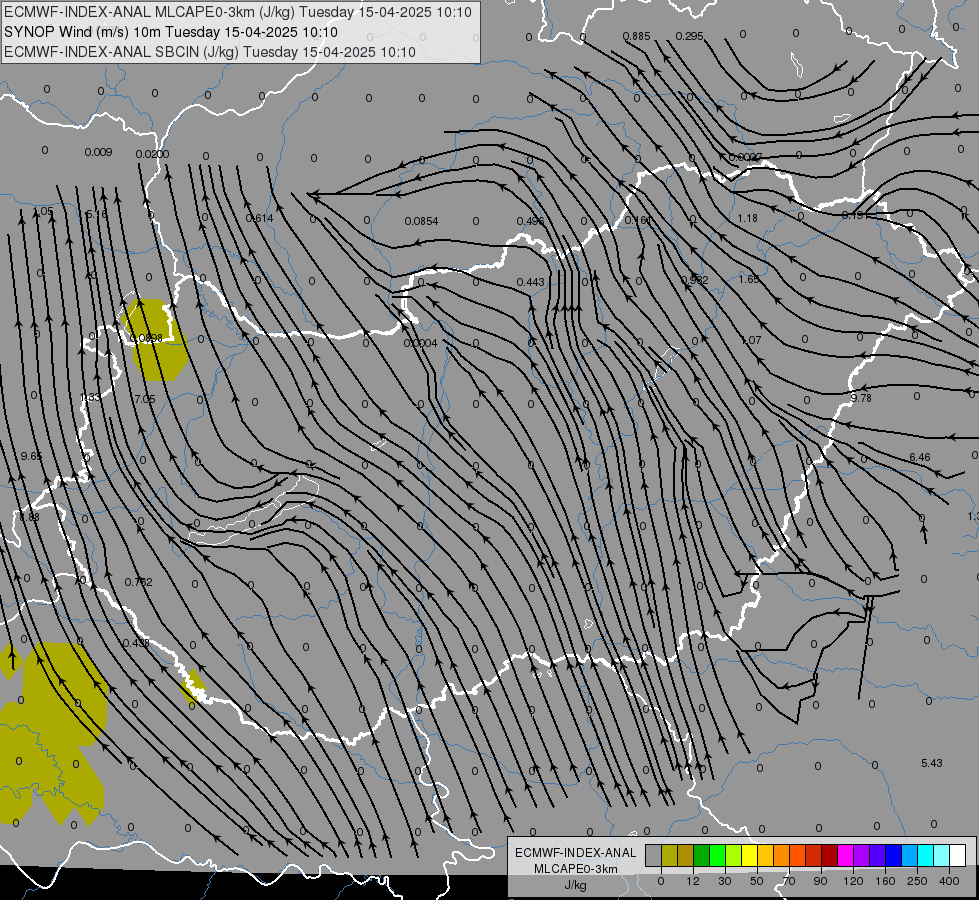Click the map value '0.614'
Viewport: 979px width, 900px height.
click(x=260, y=218)
